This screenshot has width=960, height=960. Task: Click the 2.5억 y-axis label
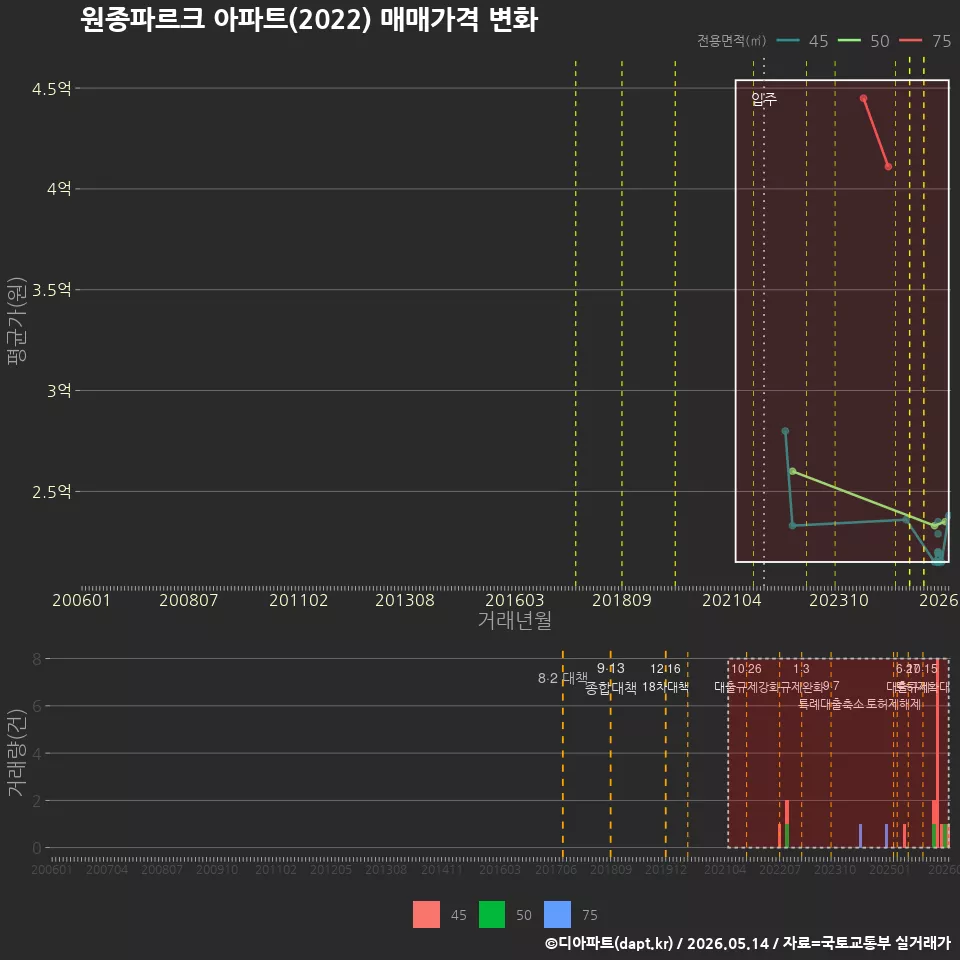point(51,492)
